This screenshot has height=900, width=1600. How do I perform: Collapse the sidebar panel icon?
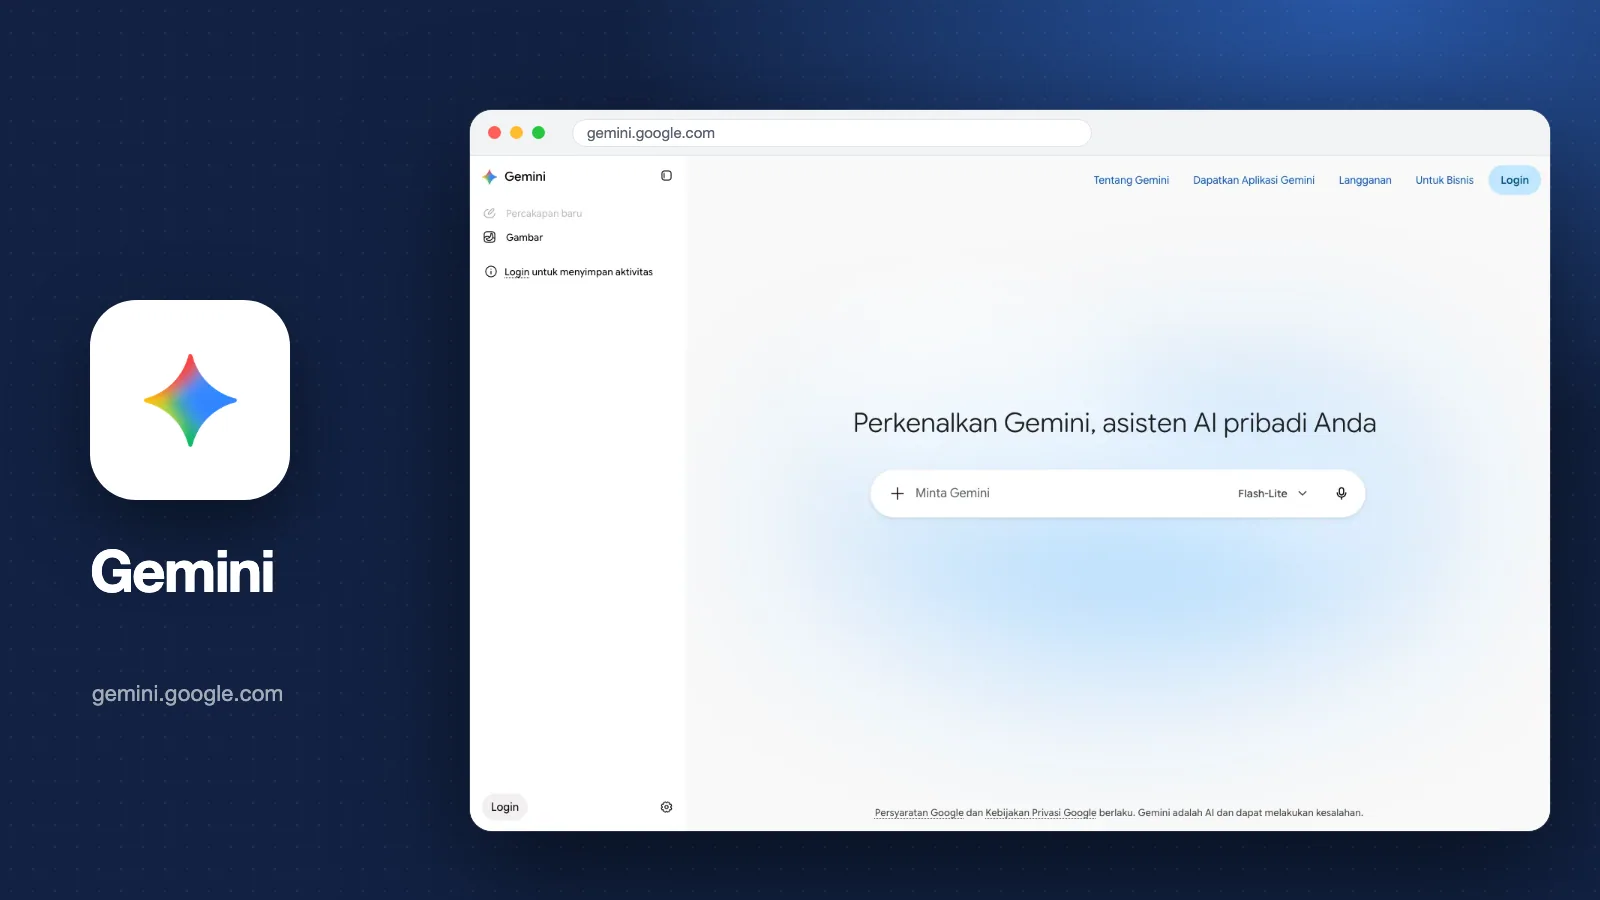(666, 176)
